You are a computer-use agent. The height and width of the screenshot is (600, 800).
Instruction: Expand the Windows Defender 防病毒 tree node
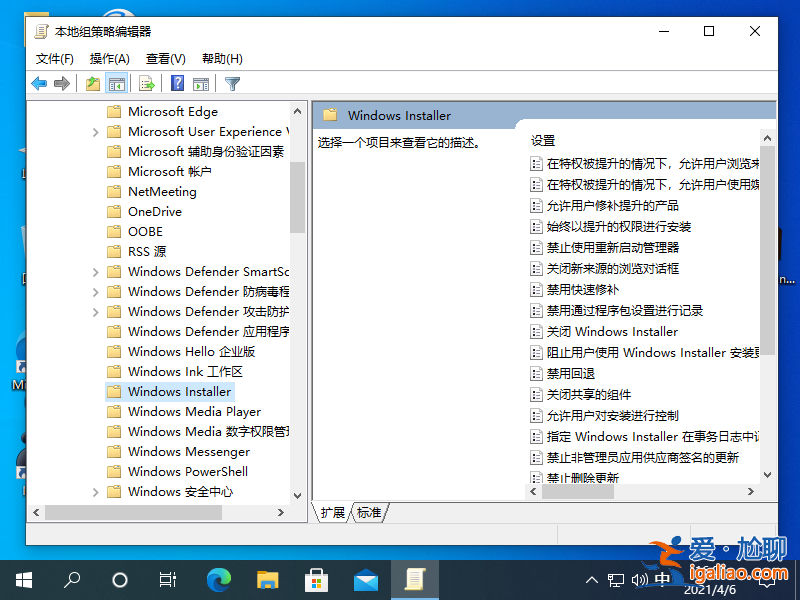click(x=95, y=291)
